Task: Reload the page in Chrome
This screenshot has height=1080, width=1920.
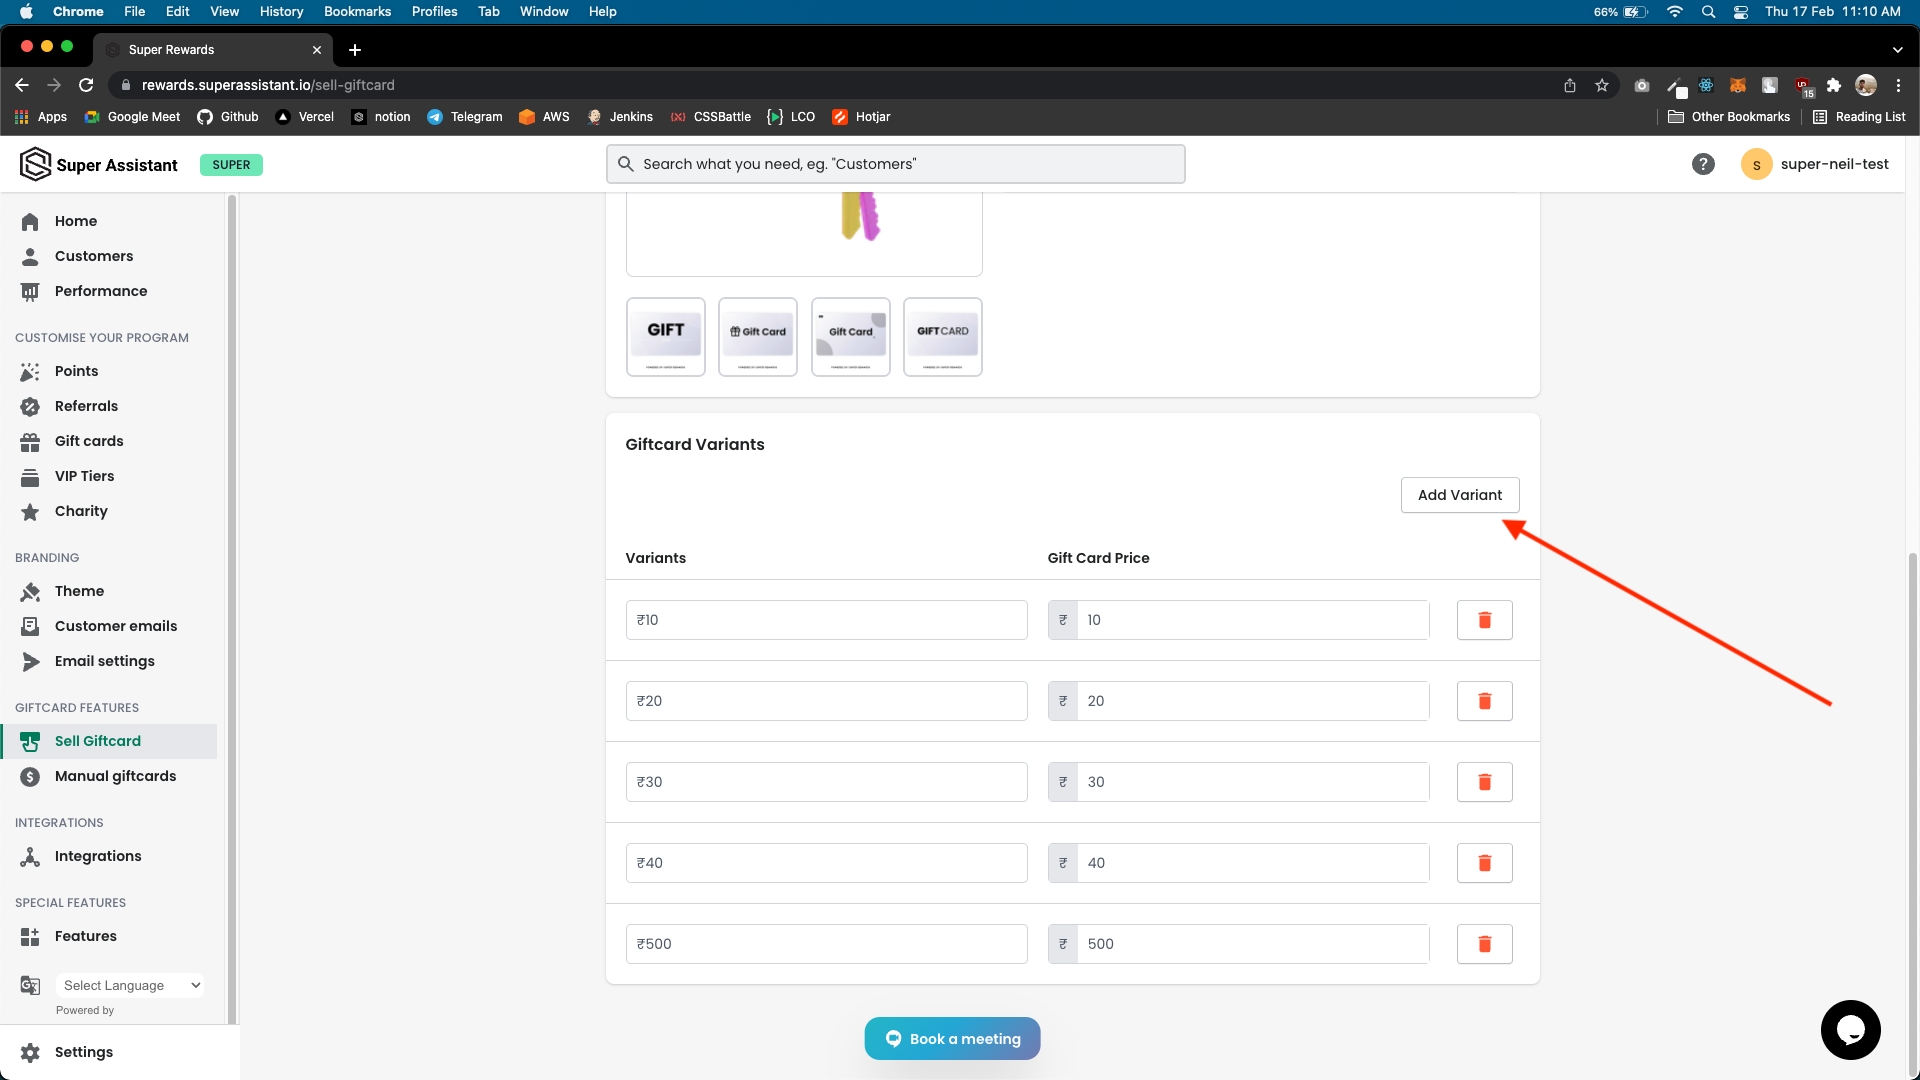Action: (86, 85)
